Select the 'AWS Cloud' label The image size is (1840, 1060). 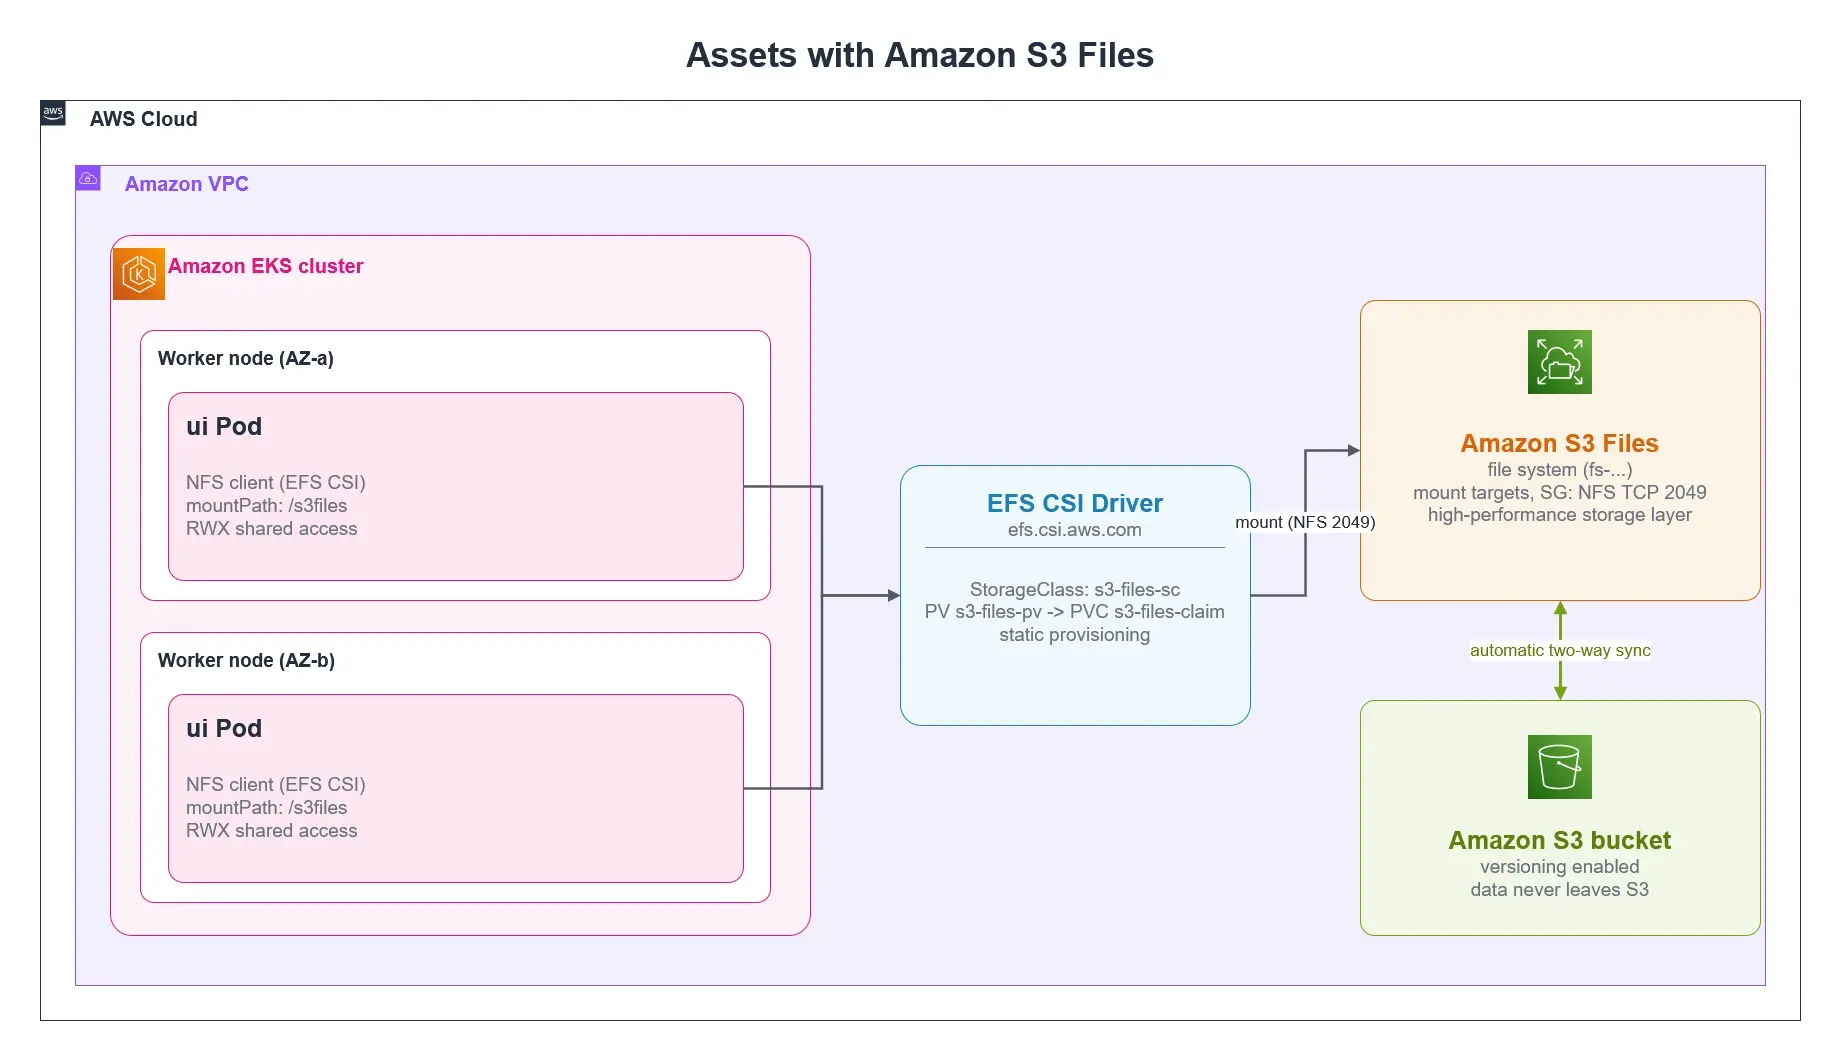pos(143,119)
